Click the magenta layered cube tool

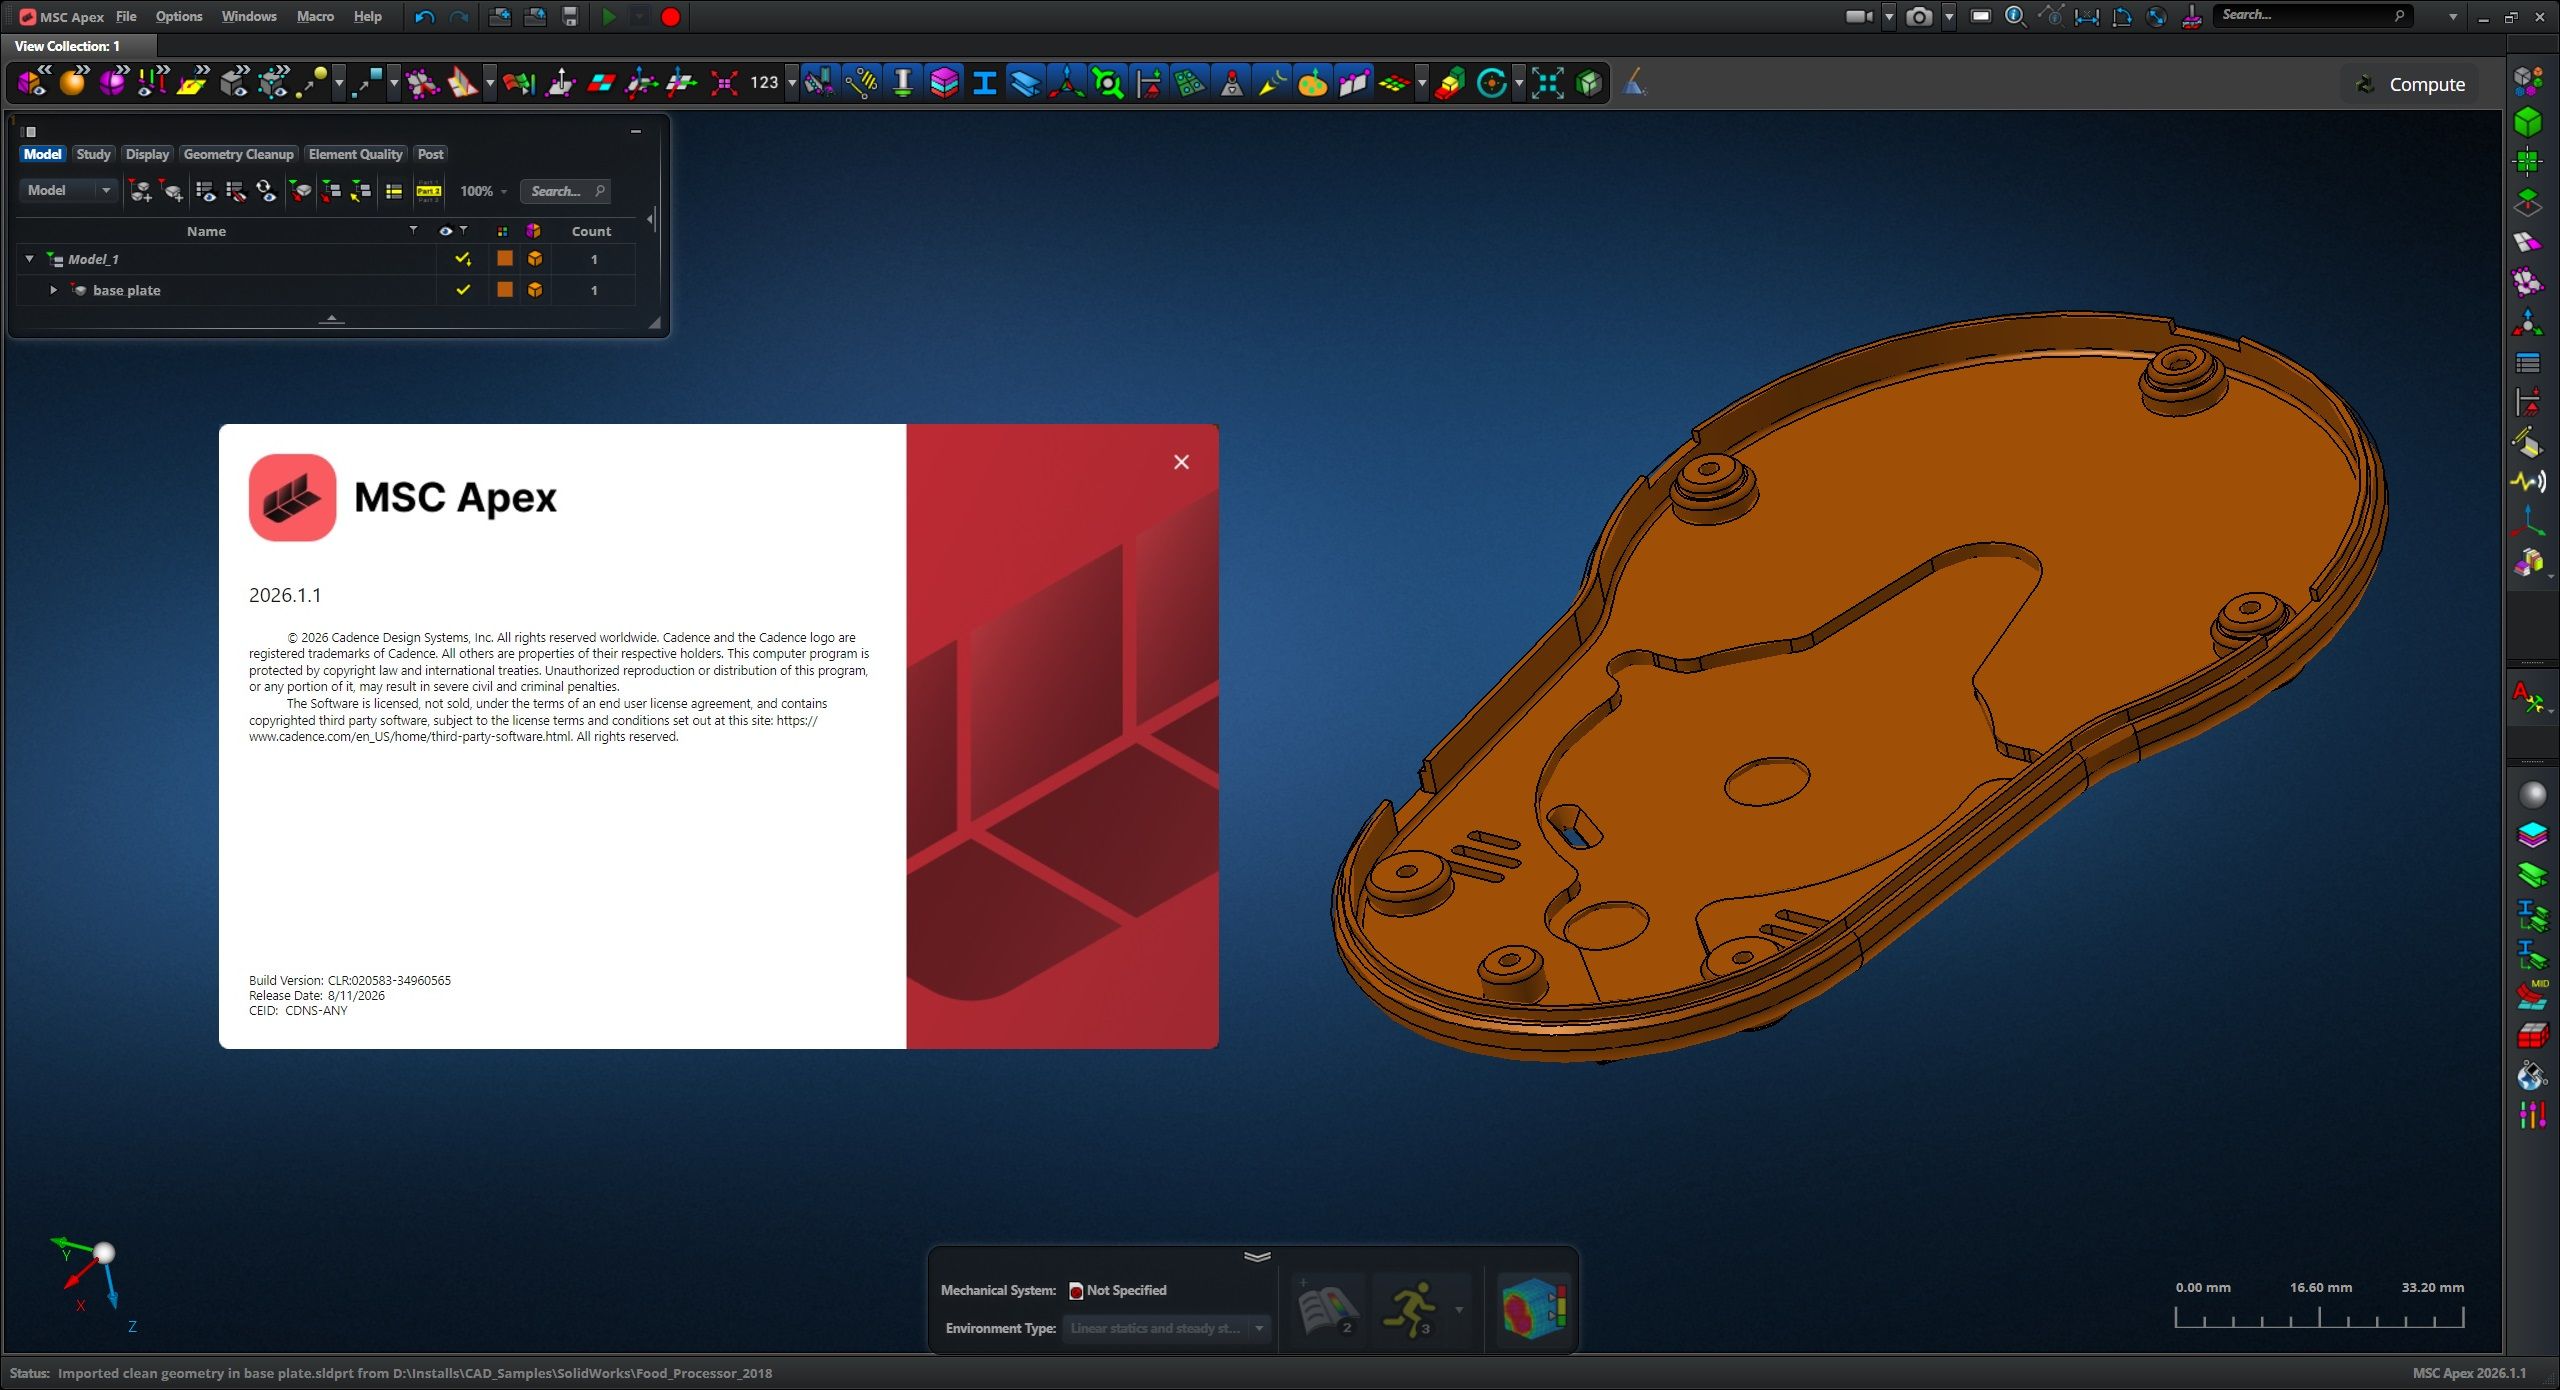tap(944, 83)
